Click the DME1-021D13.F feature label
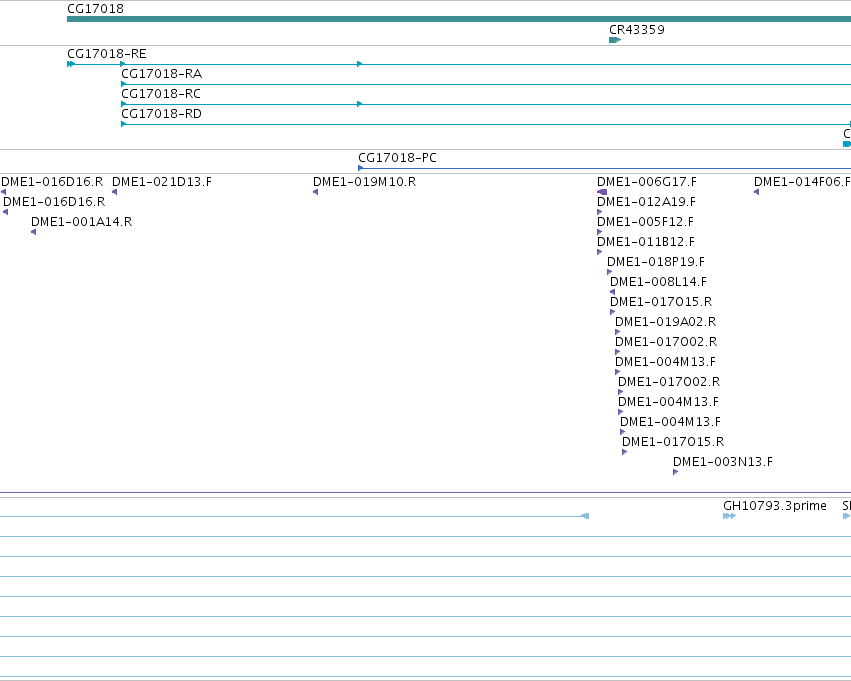Viewport: 851px width, 681px height. (x=162, y=182)
